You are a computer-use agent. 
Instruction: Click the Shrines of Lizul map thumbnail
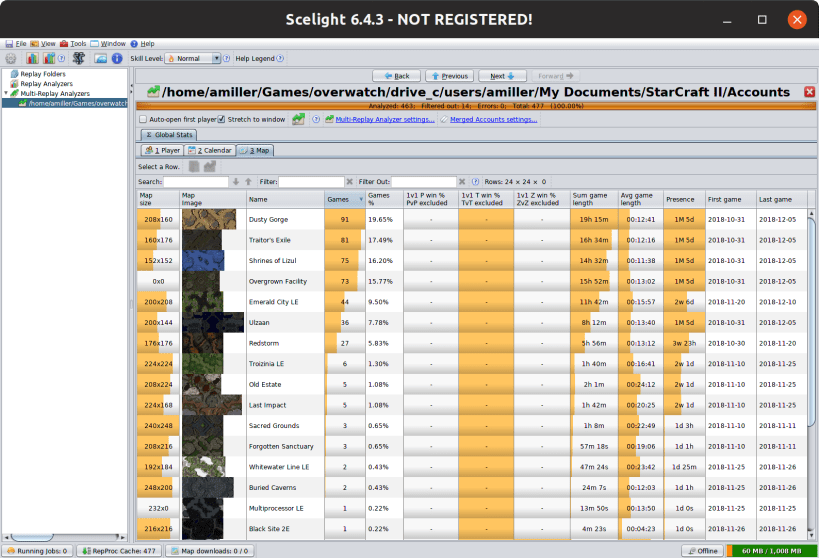[x=203, y=261]
